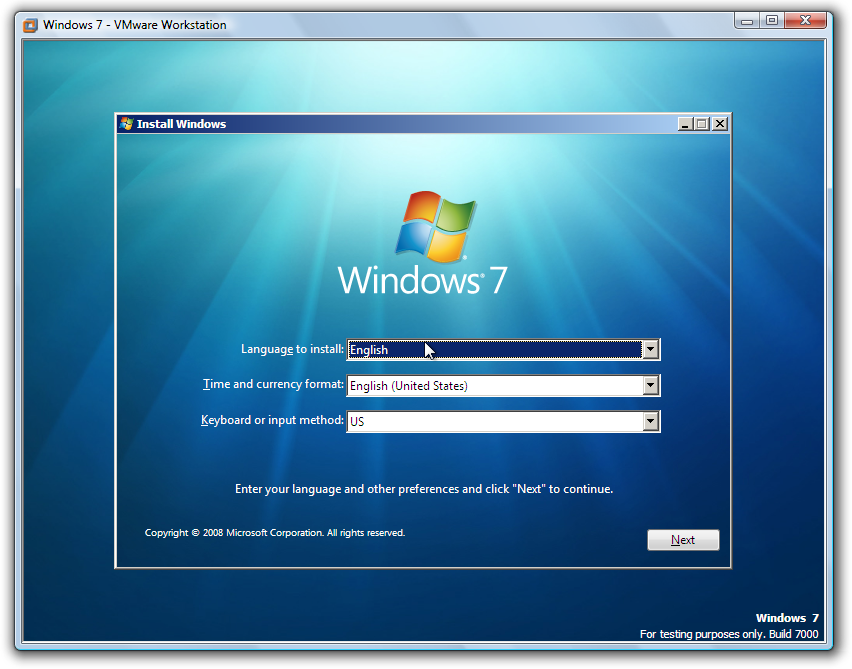
Task: Expand the Language to install dropdown arrow
Action: pyautogui.click(x=651, y=349)
